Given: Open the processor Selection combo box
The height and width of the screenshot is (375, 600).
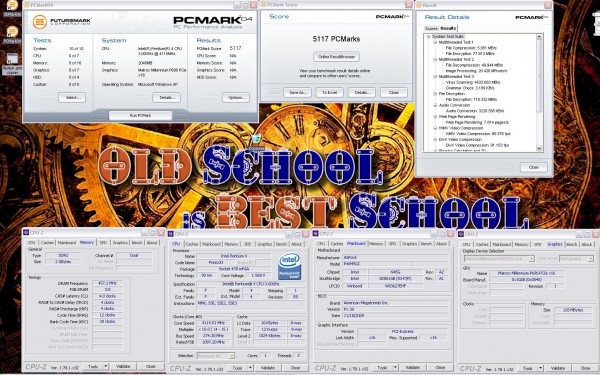Looking at the screenshot, I should click(x=216, y=356).
